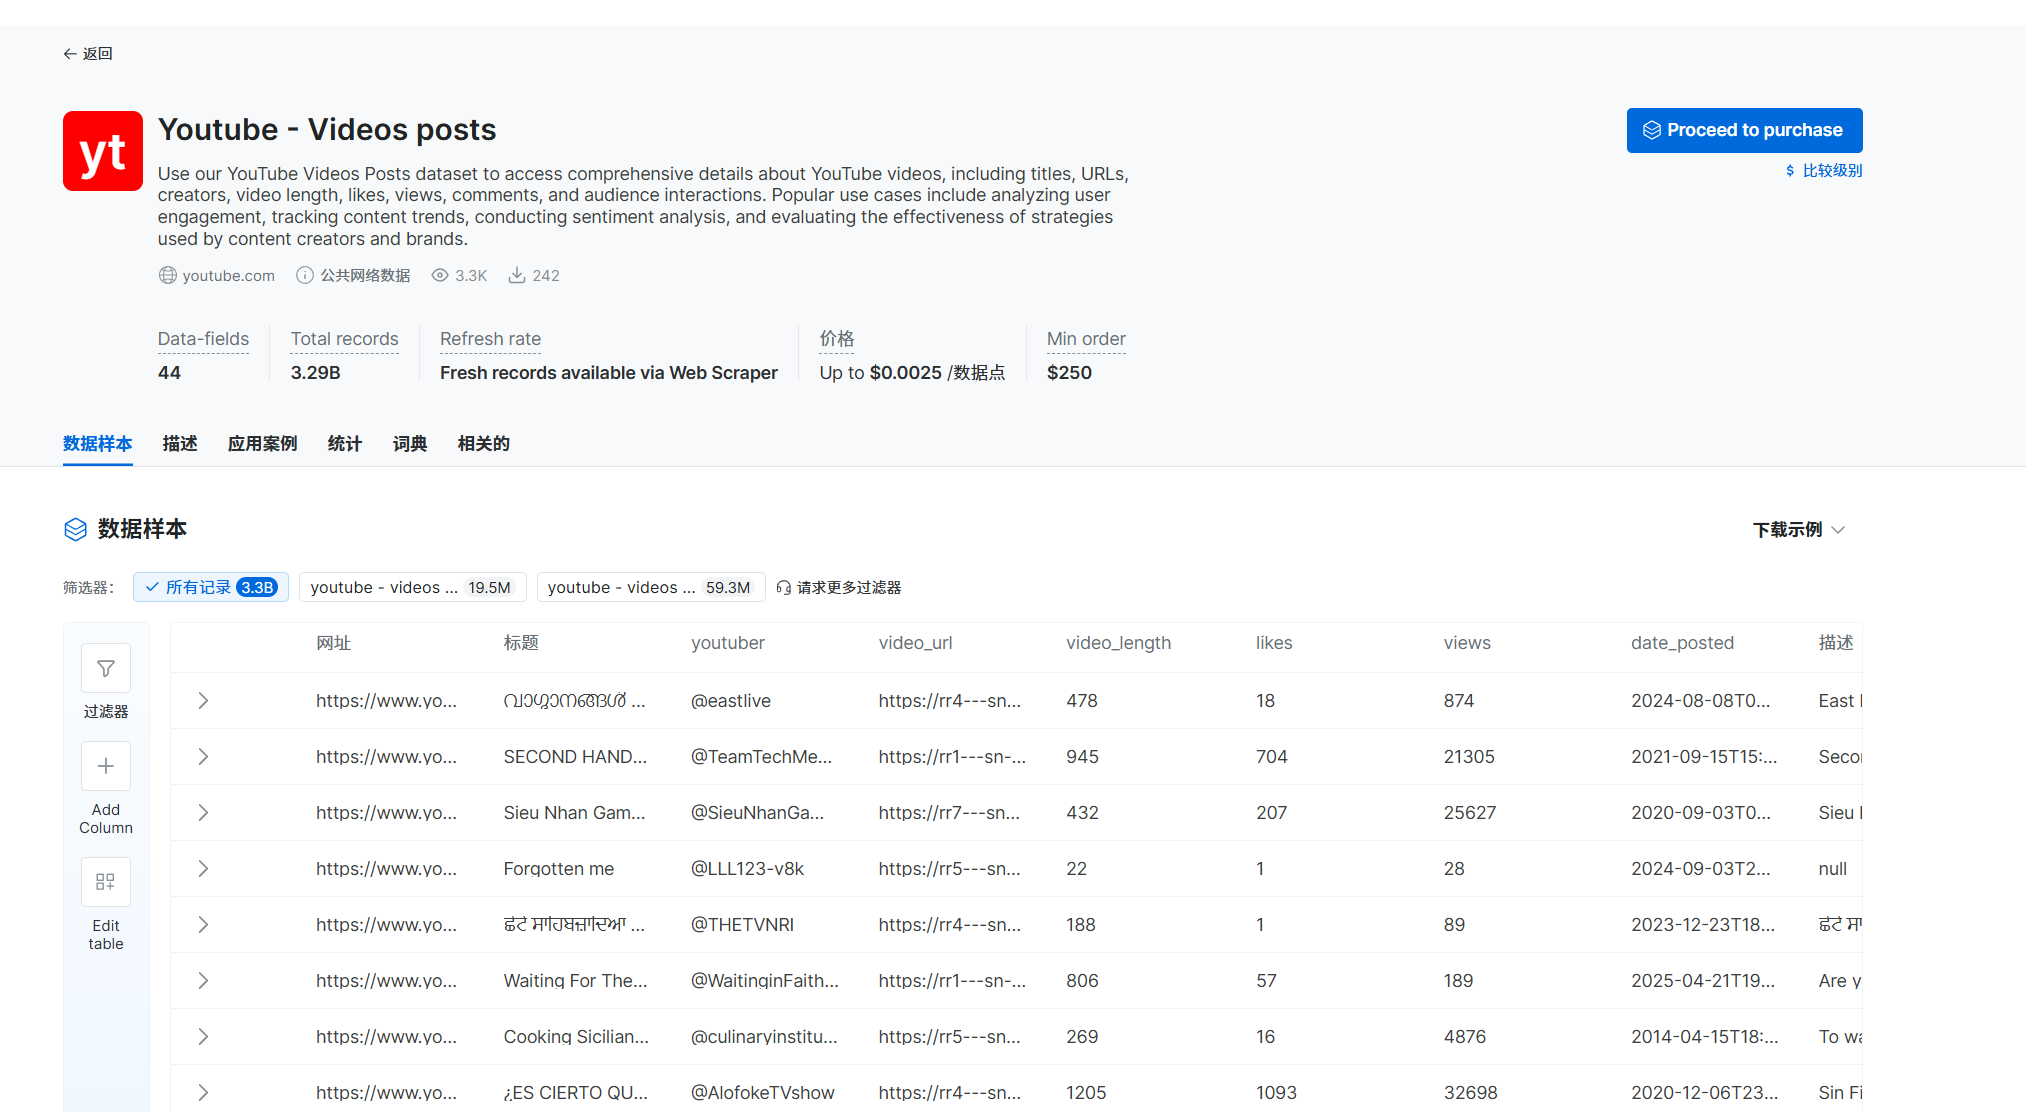Click the null description cell
The width and height of the screenshot is (2026, 1112).
(1832, 869)
